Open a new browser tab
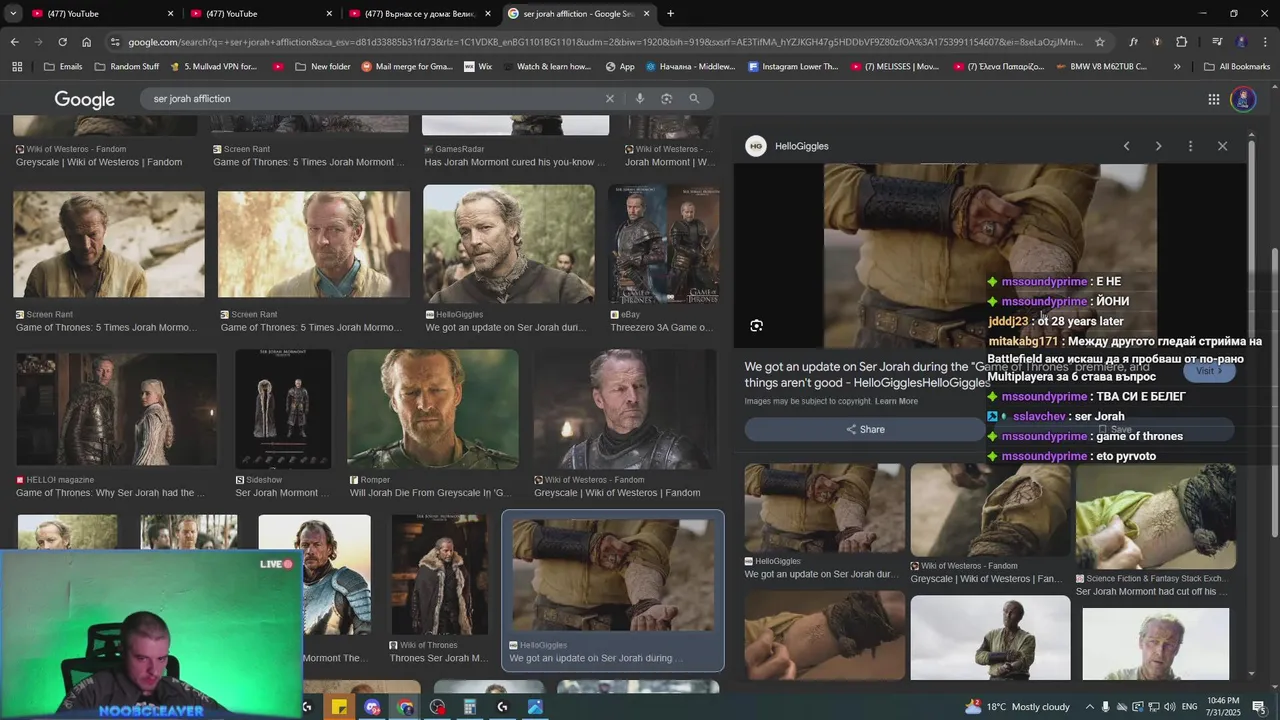This screenshot has height=720, width=1280. pyautogui.click(x=670, y=14)
